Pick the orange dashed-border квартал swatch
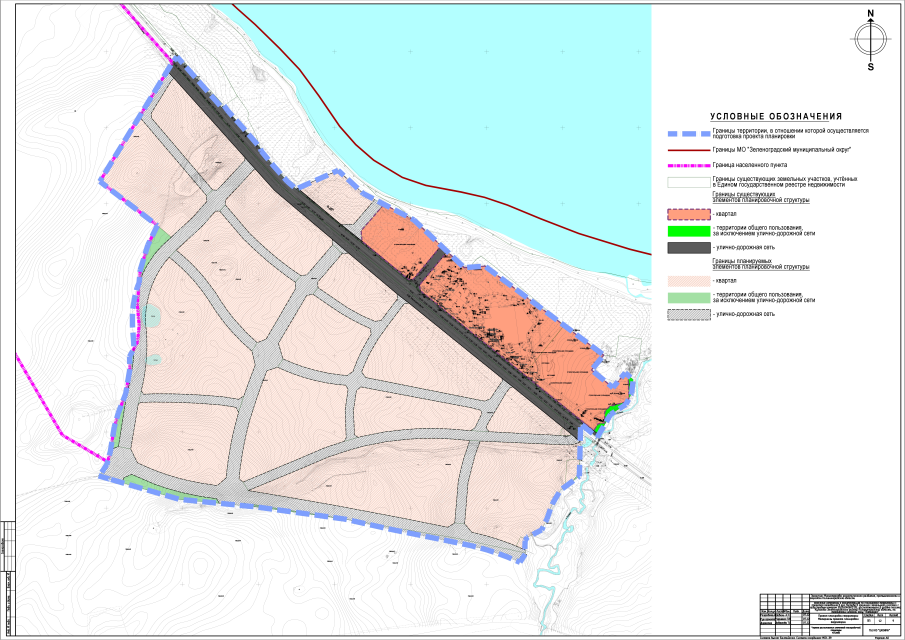 pyautogui.click(x=688, y=214)
